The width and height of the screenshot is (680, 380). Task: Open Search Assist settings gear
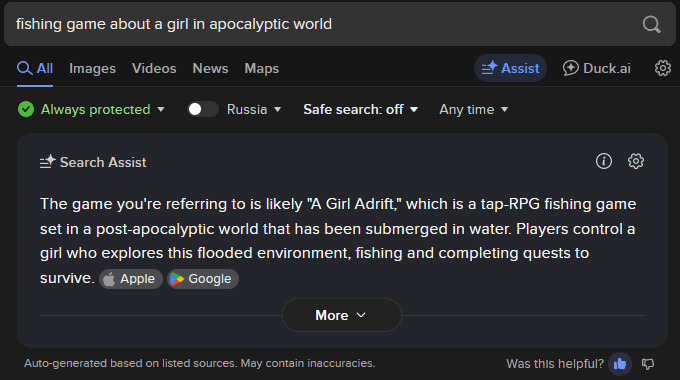(636, 161)
